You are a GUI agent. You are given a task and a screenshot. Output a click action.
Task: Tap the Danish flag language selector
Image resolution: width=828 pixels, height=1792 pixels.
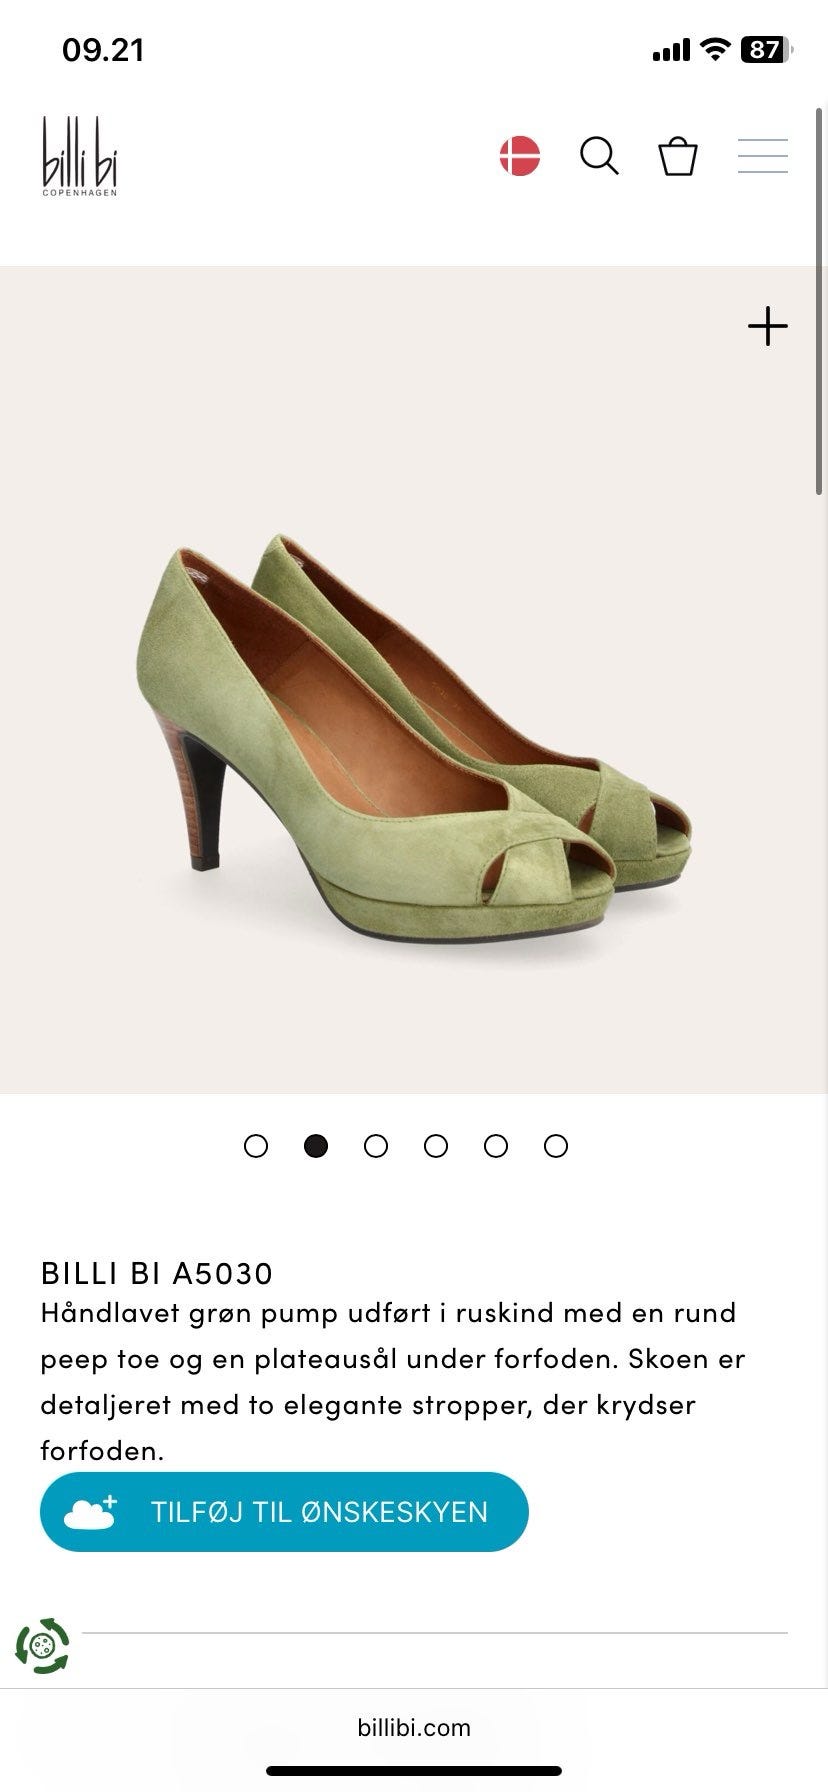tap(520, 156)
